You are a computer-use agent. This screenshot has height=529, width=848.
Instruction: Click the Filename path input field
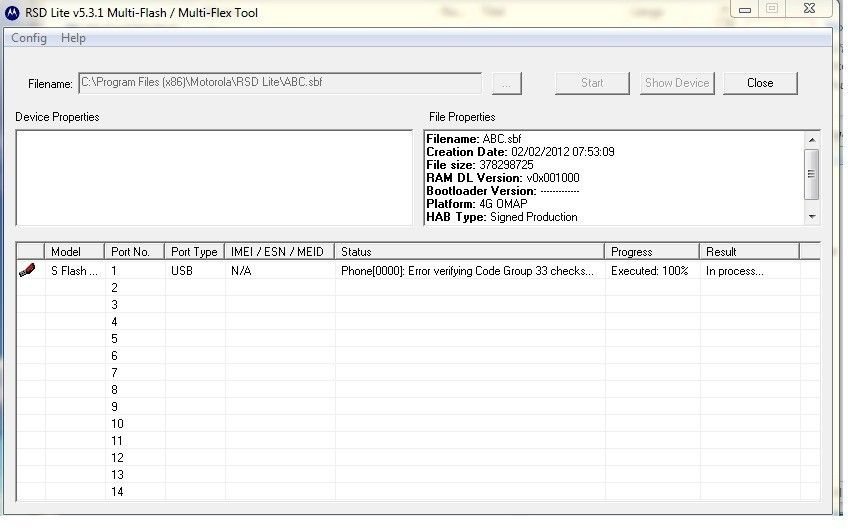tap(280, 83)
